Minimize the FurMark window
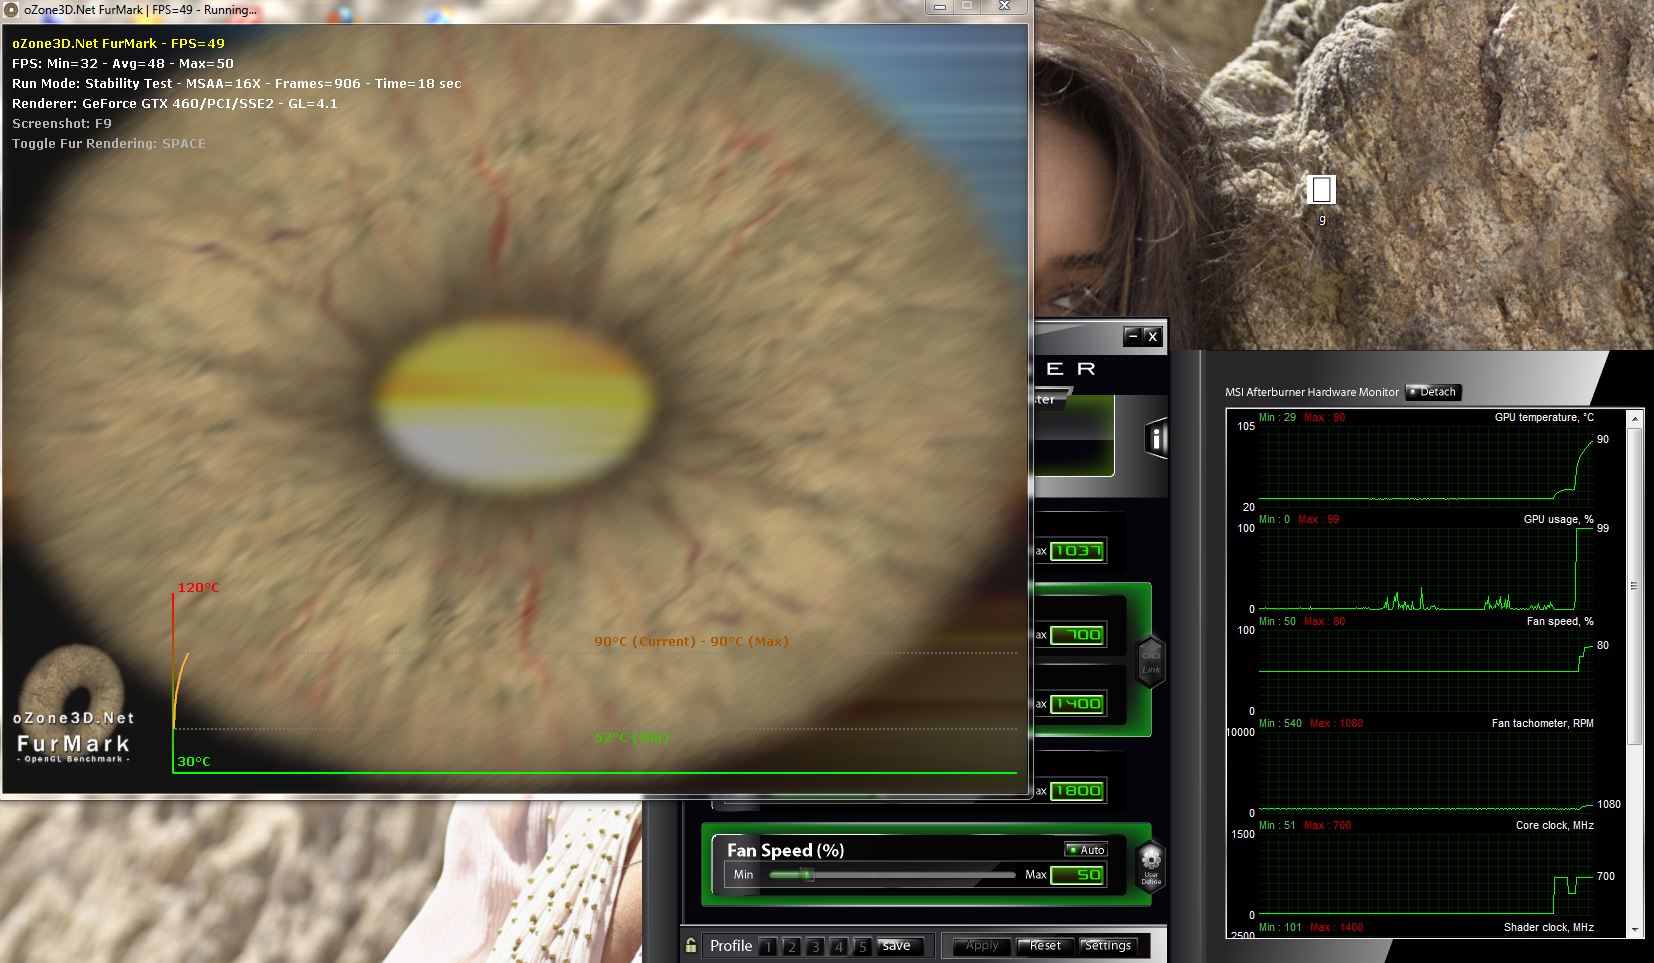1654x963 pixels. click(x=940, y=7)
